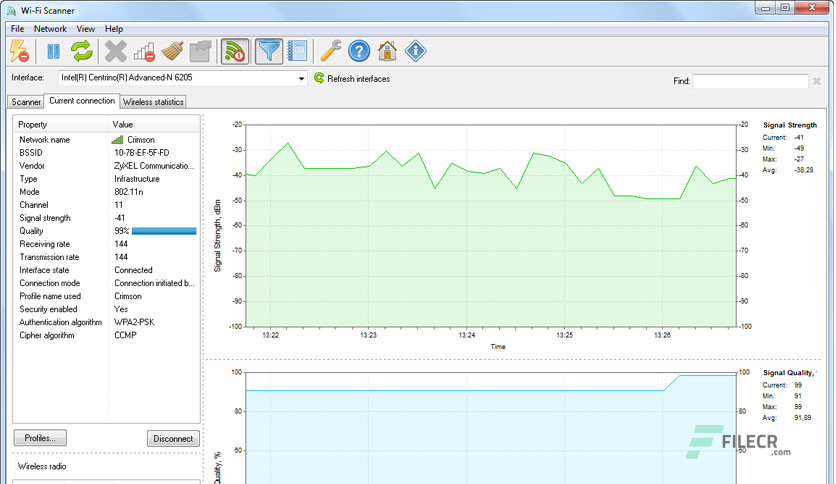The width and height of the screenshot is (836, 484).
Task: Select the Type Infrastructure value
Action: tap(137, 179)
